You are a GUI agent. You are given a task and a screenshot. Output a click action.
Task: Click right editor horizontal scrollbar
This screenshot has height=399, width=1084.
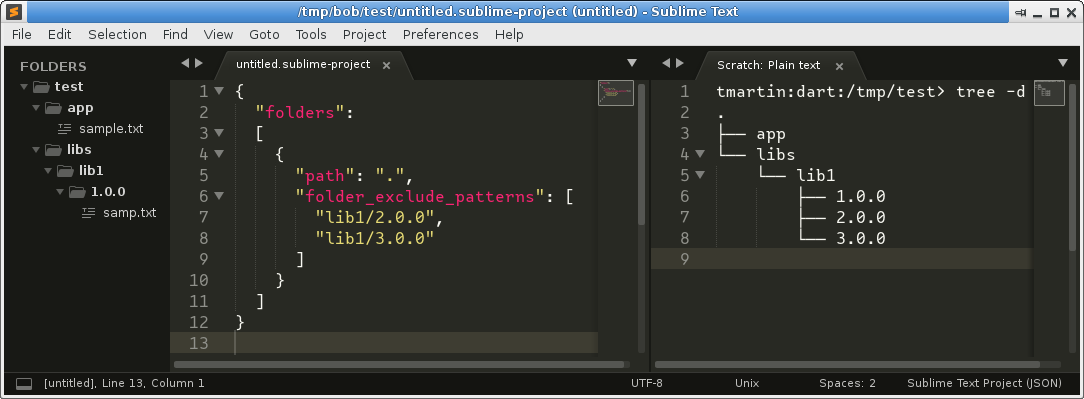point(847,364)
